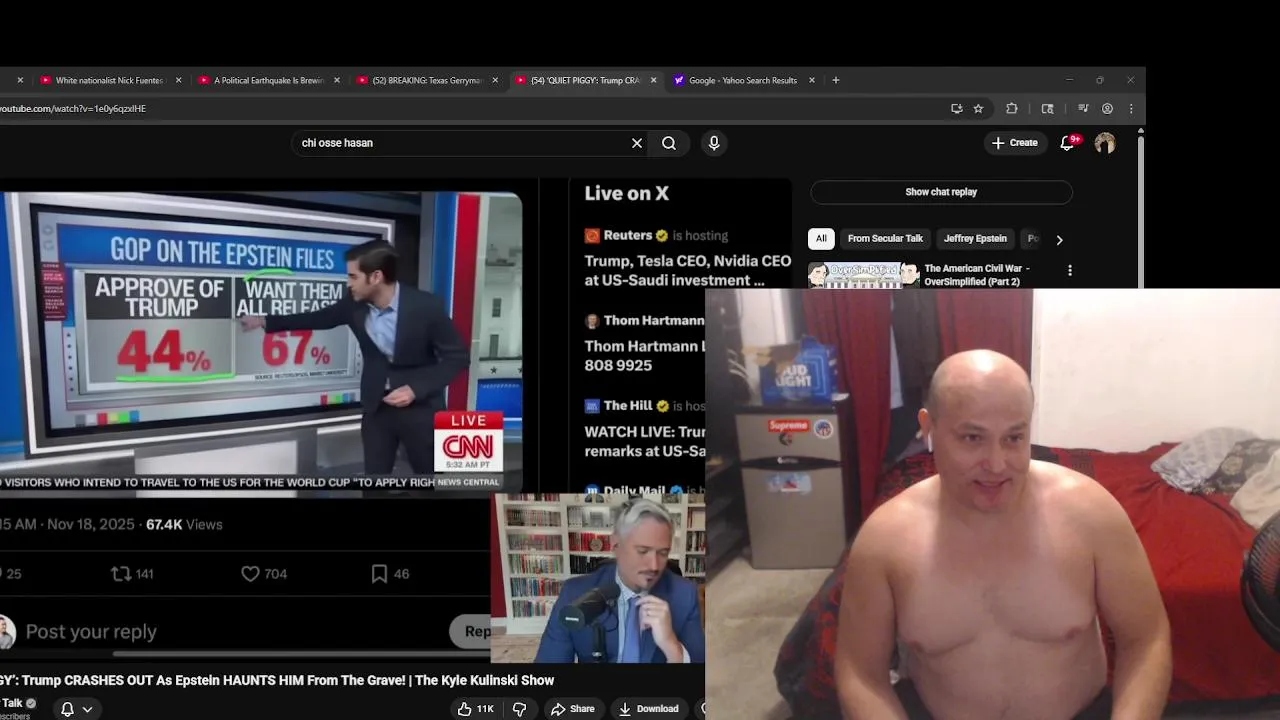Click the YouTube search magnifier button

click(669, 143)
